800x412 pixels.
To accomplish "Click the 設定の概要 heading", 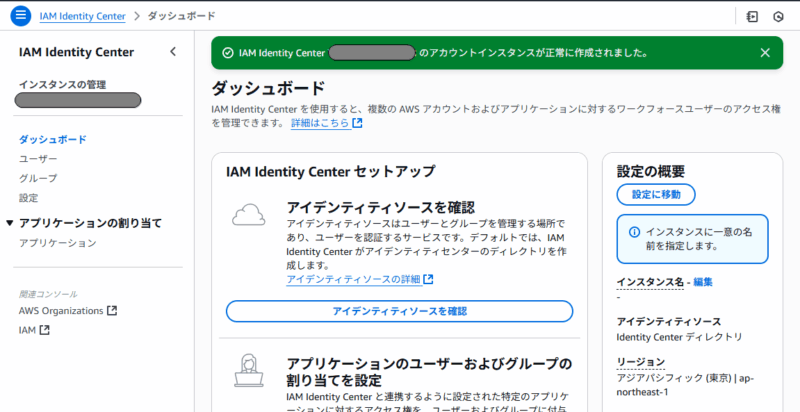I will coord(651,171).
